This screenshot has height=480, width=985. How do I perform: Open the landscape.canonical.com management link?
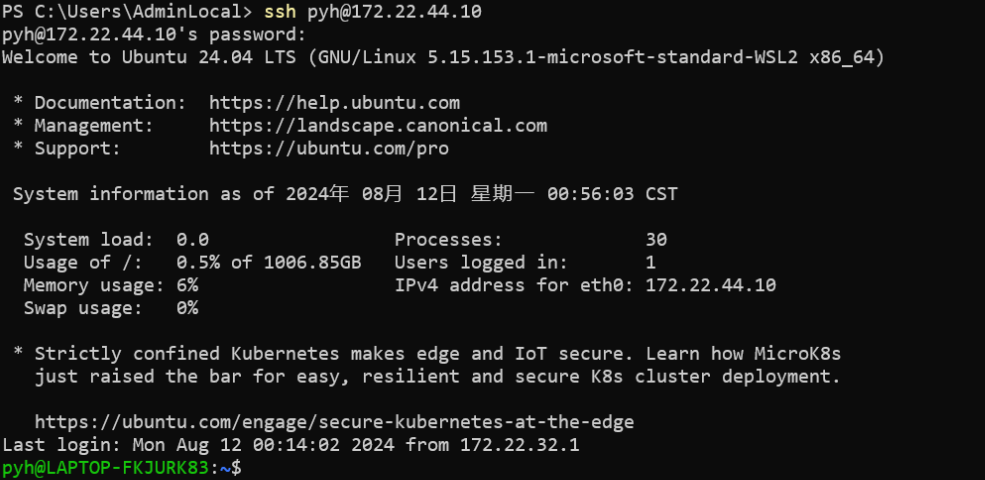pos(378,126)
